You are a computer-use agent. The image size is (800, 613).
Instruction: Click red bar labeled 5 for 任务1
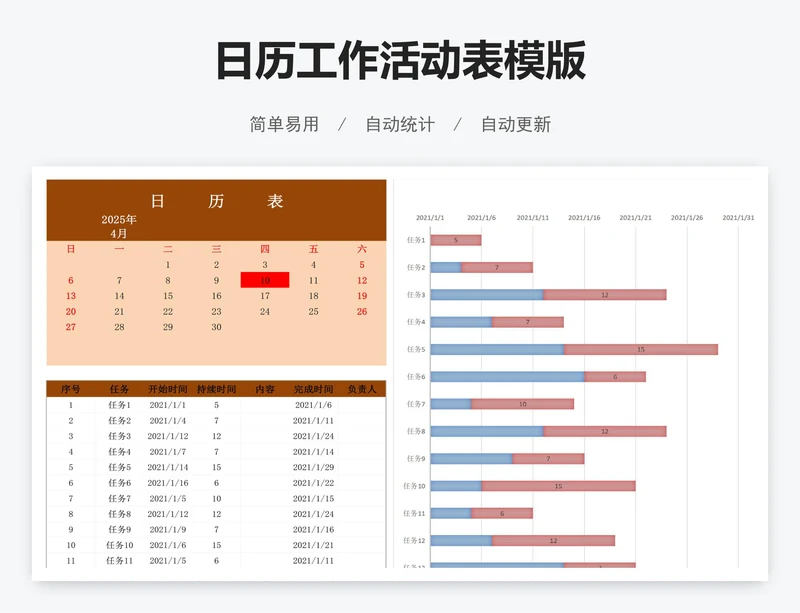click(x=456, y=240)
